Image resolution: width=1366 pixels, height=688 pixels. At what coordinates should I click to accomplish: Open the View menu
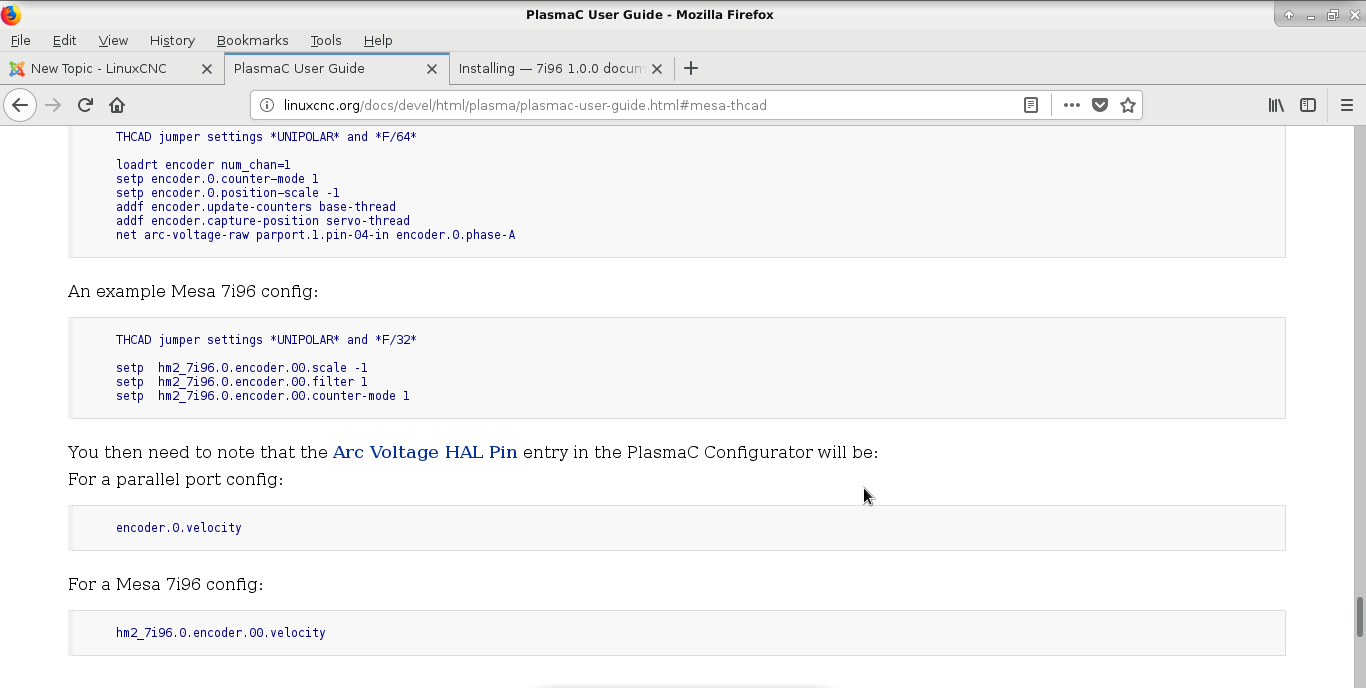(x=113, y=40)
